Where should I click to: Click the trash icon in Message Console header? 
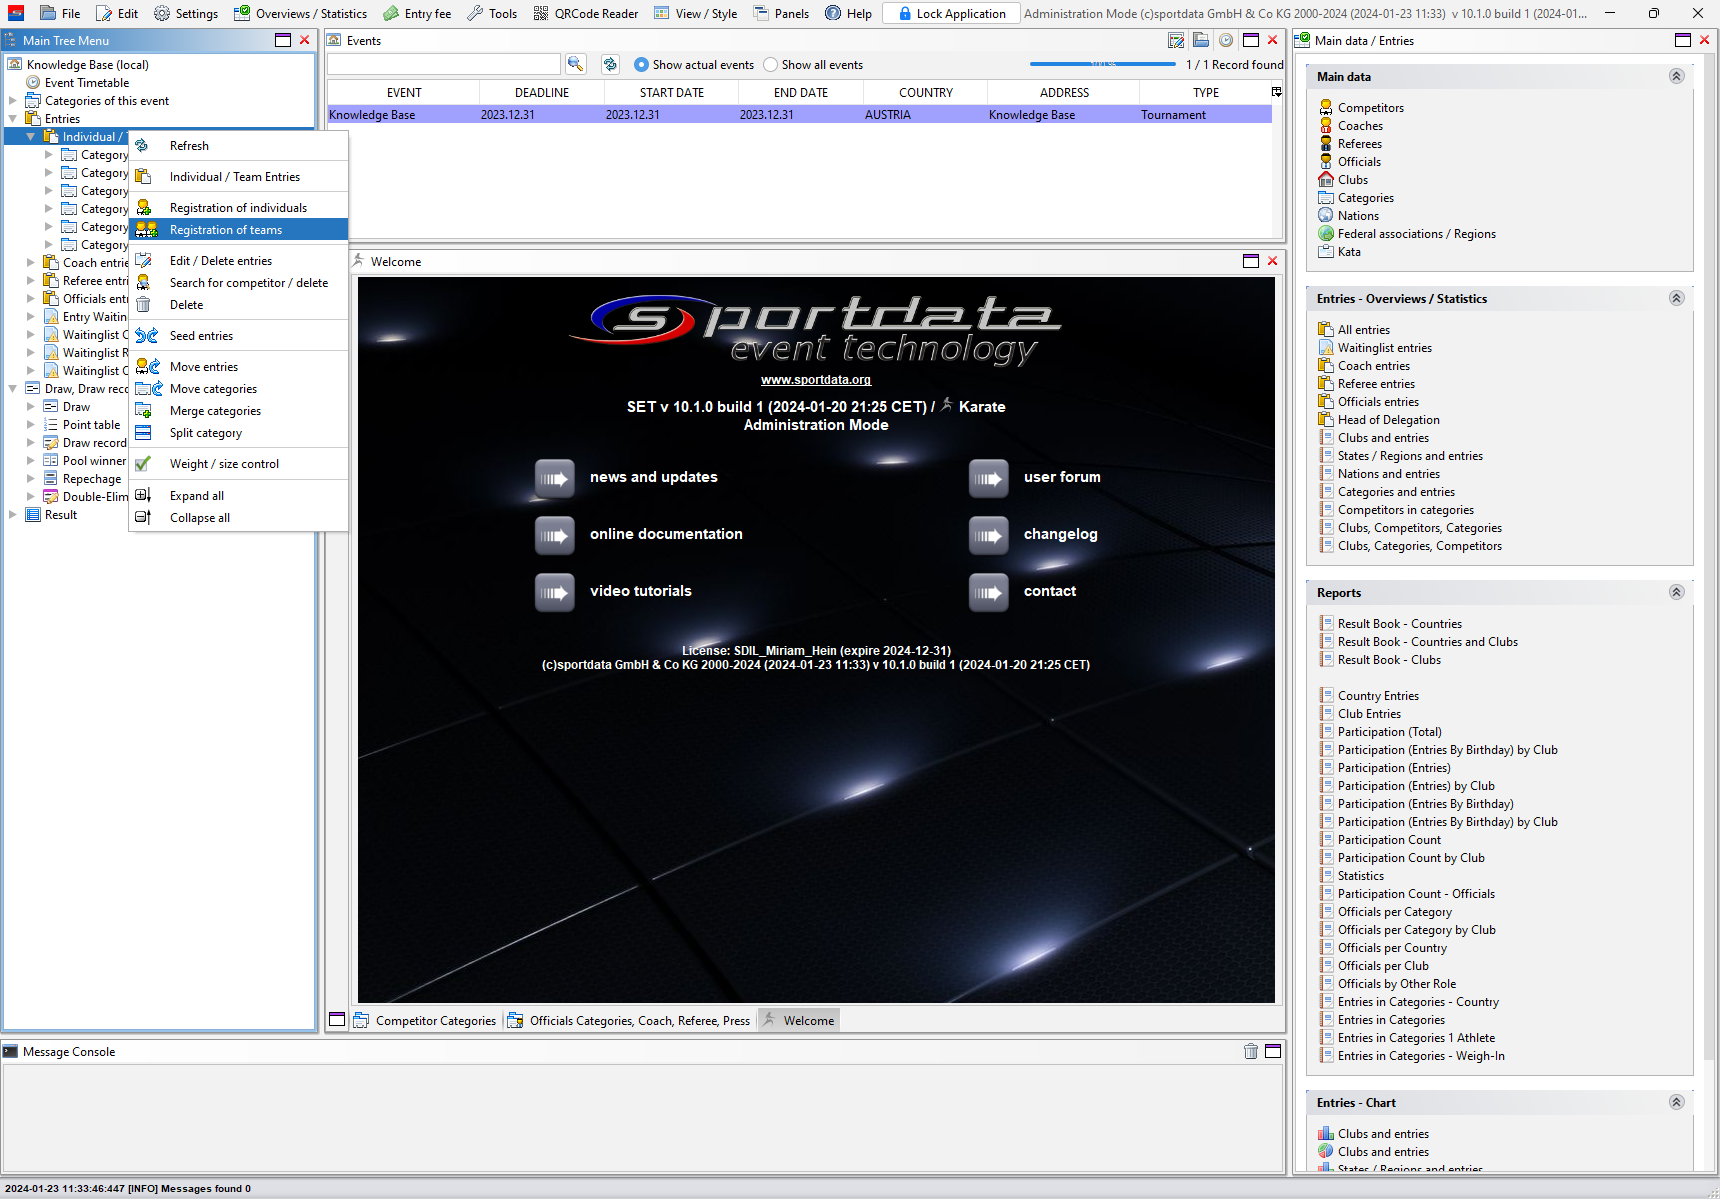[1250, 1051]
